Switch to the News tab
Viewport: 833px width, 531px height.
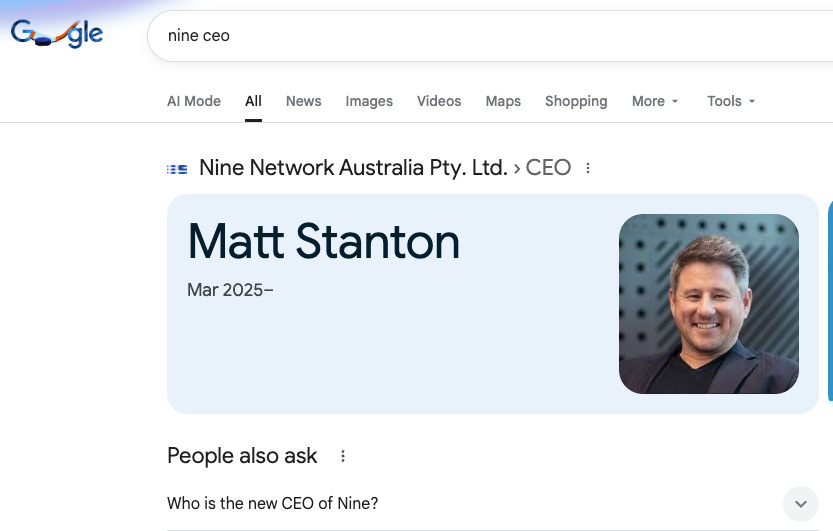click(303, 101)
